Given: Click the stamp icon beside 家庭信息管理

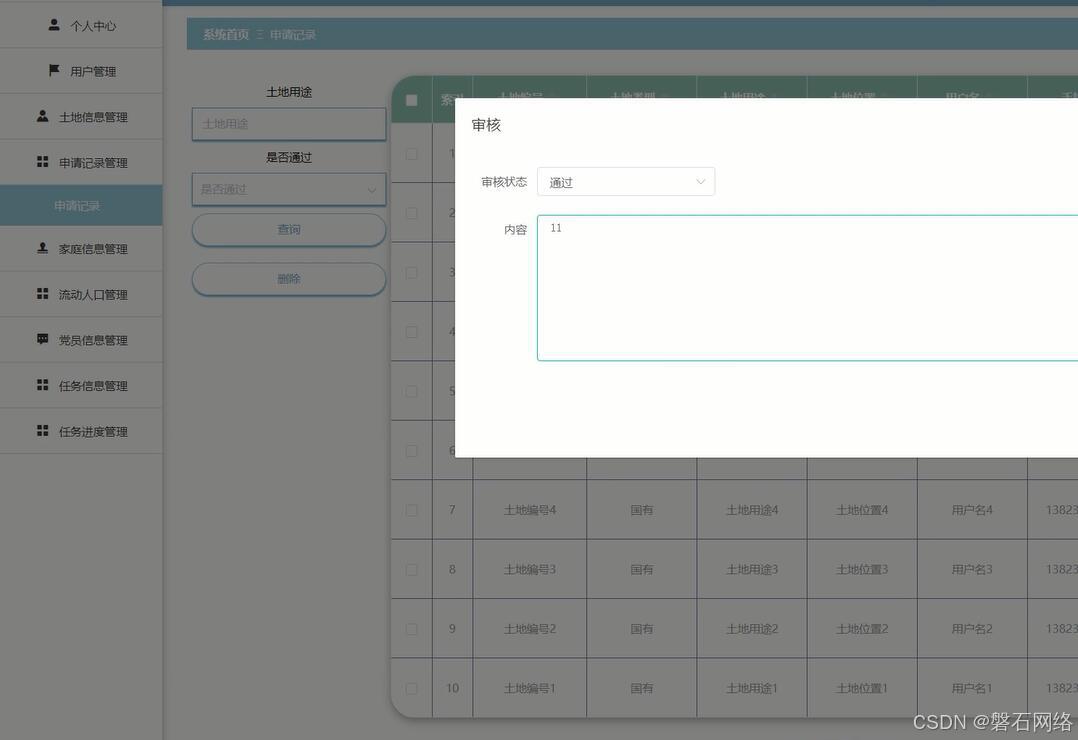Looking at the screenshot, I should 43,248.
